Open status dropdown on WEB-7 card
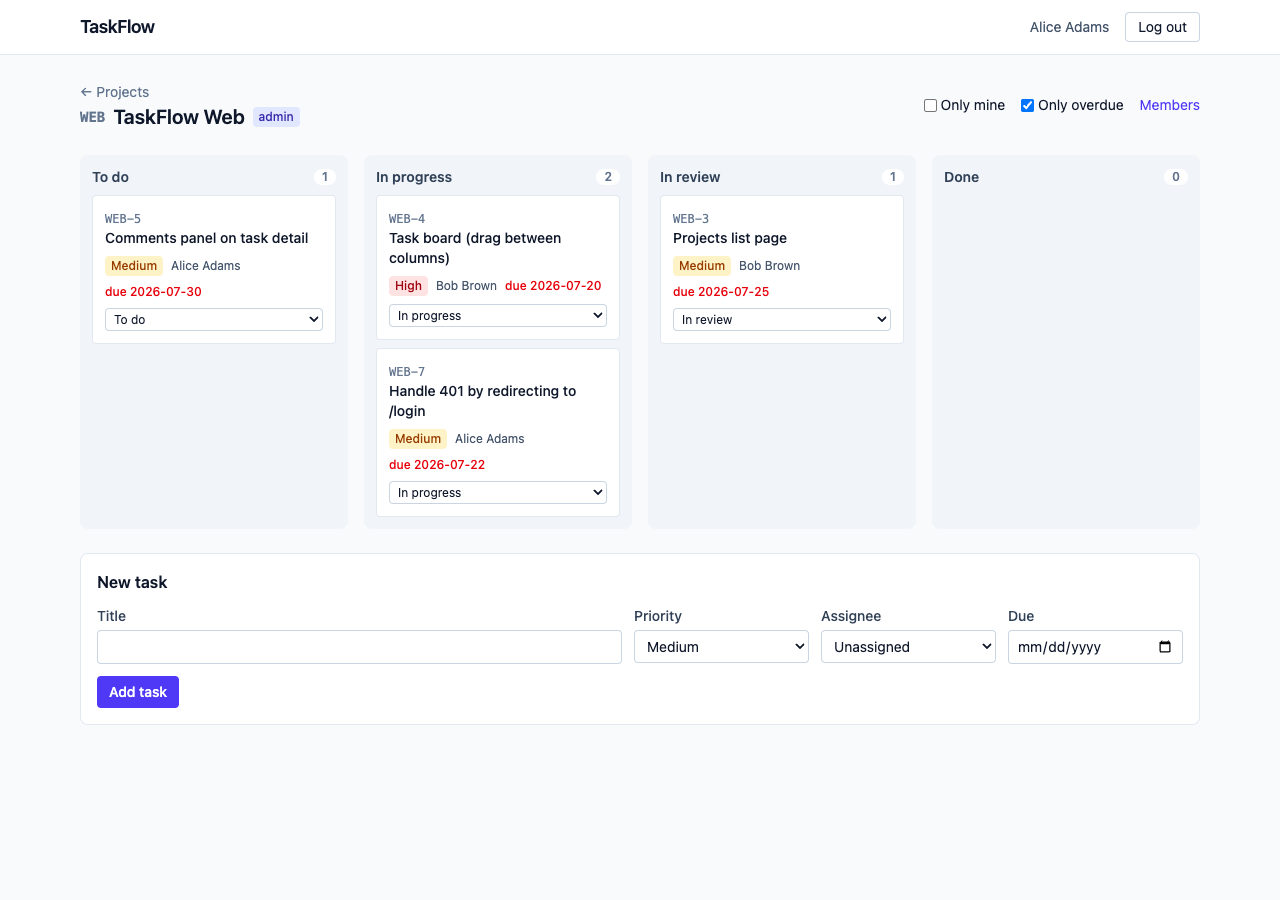Screen dimensions: 1280x900 498,492
